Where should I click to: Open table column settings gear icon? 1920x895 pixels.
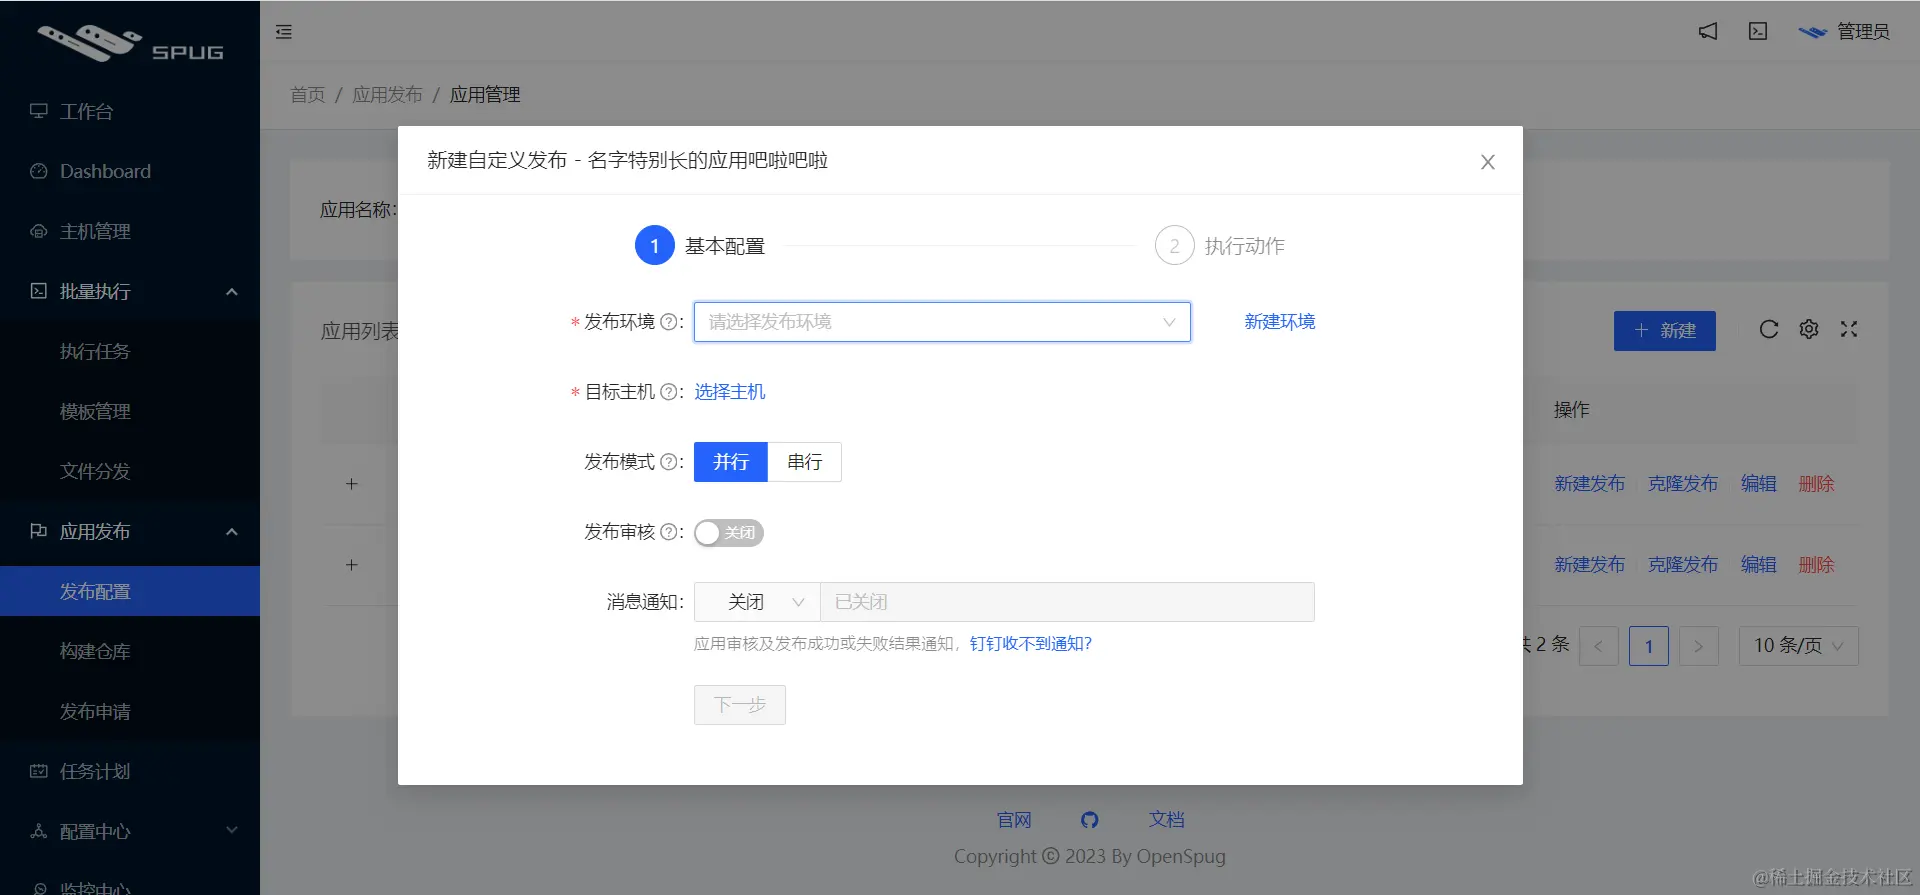coord(1809,329)
